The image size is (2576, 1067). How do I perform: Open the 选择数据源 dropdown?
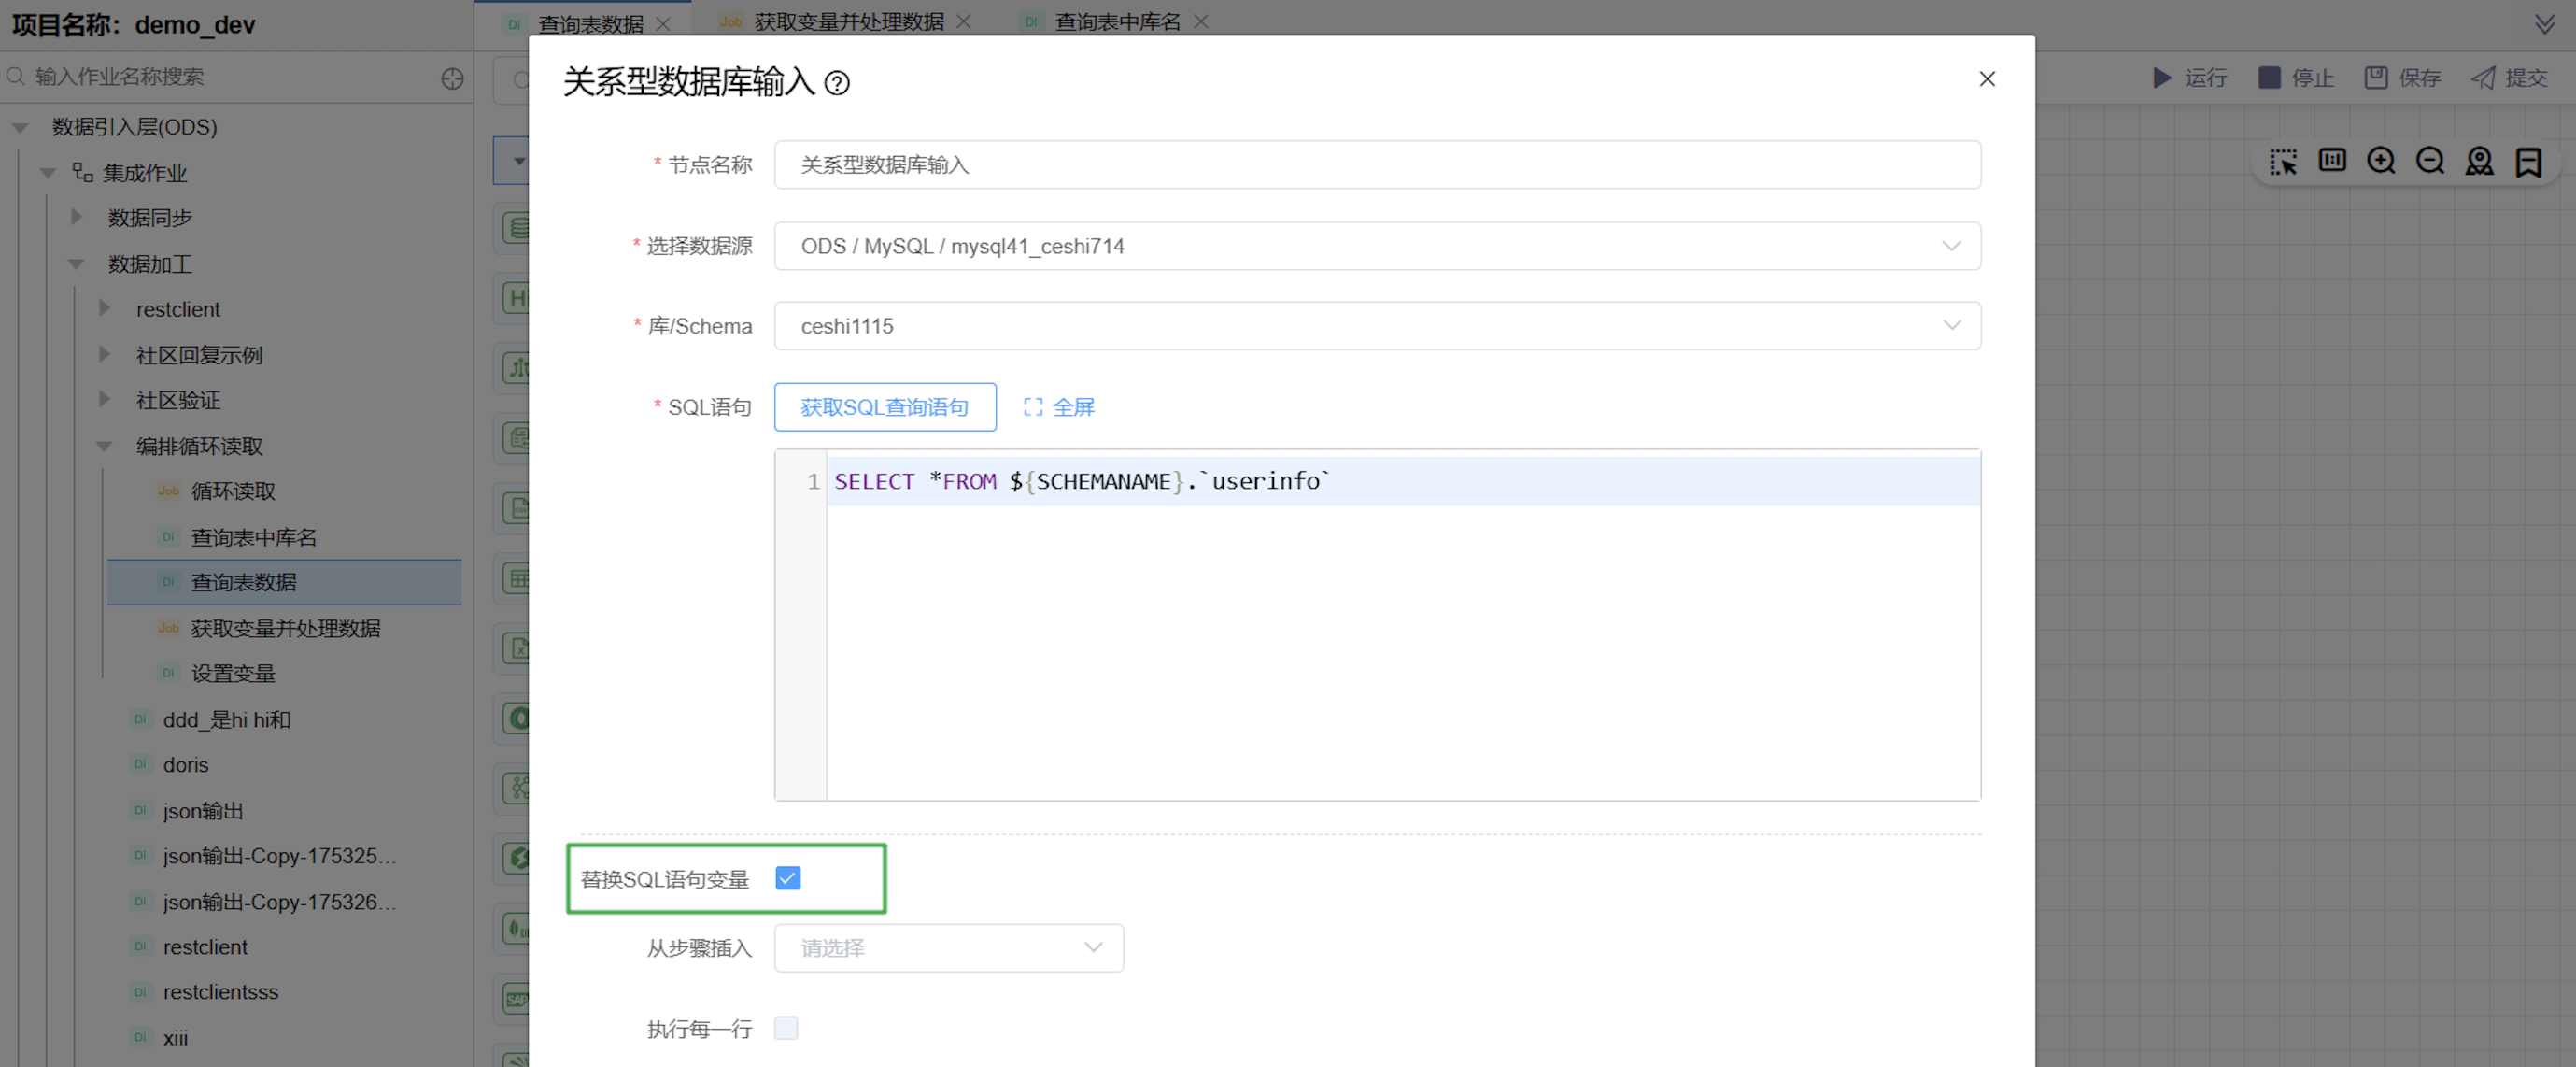click(1376, 246)
